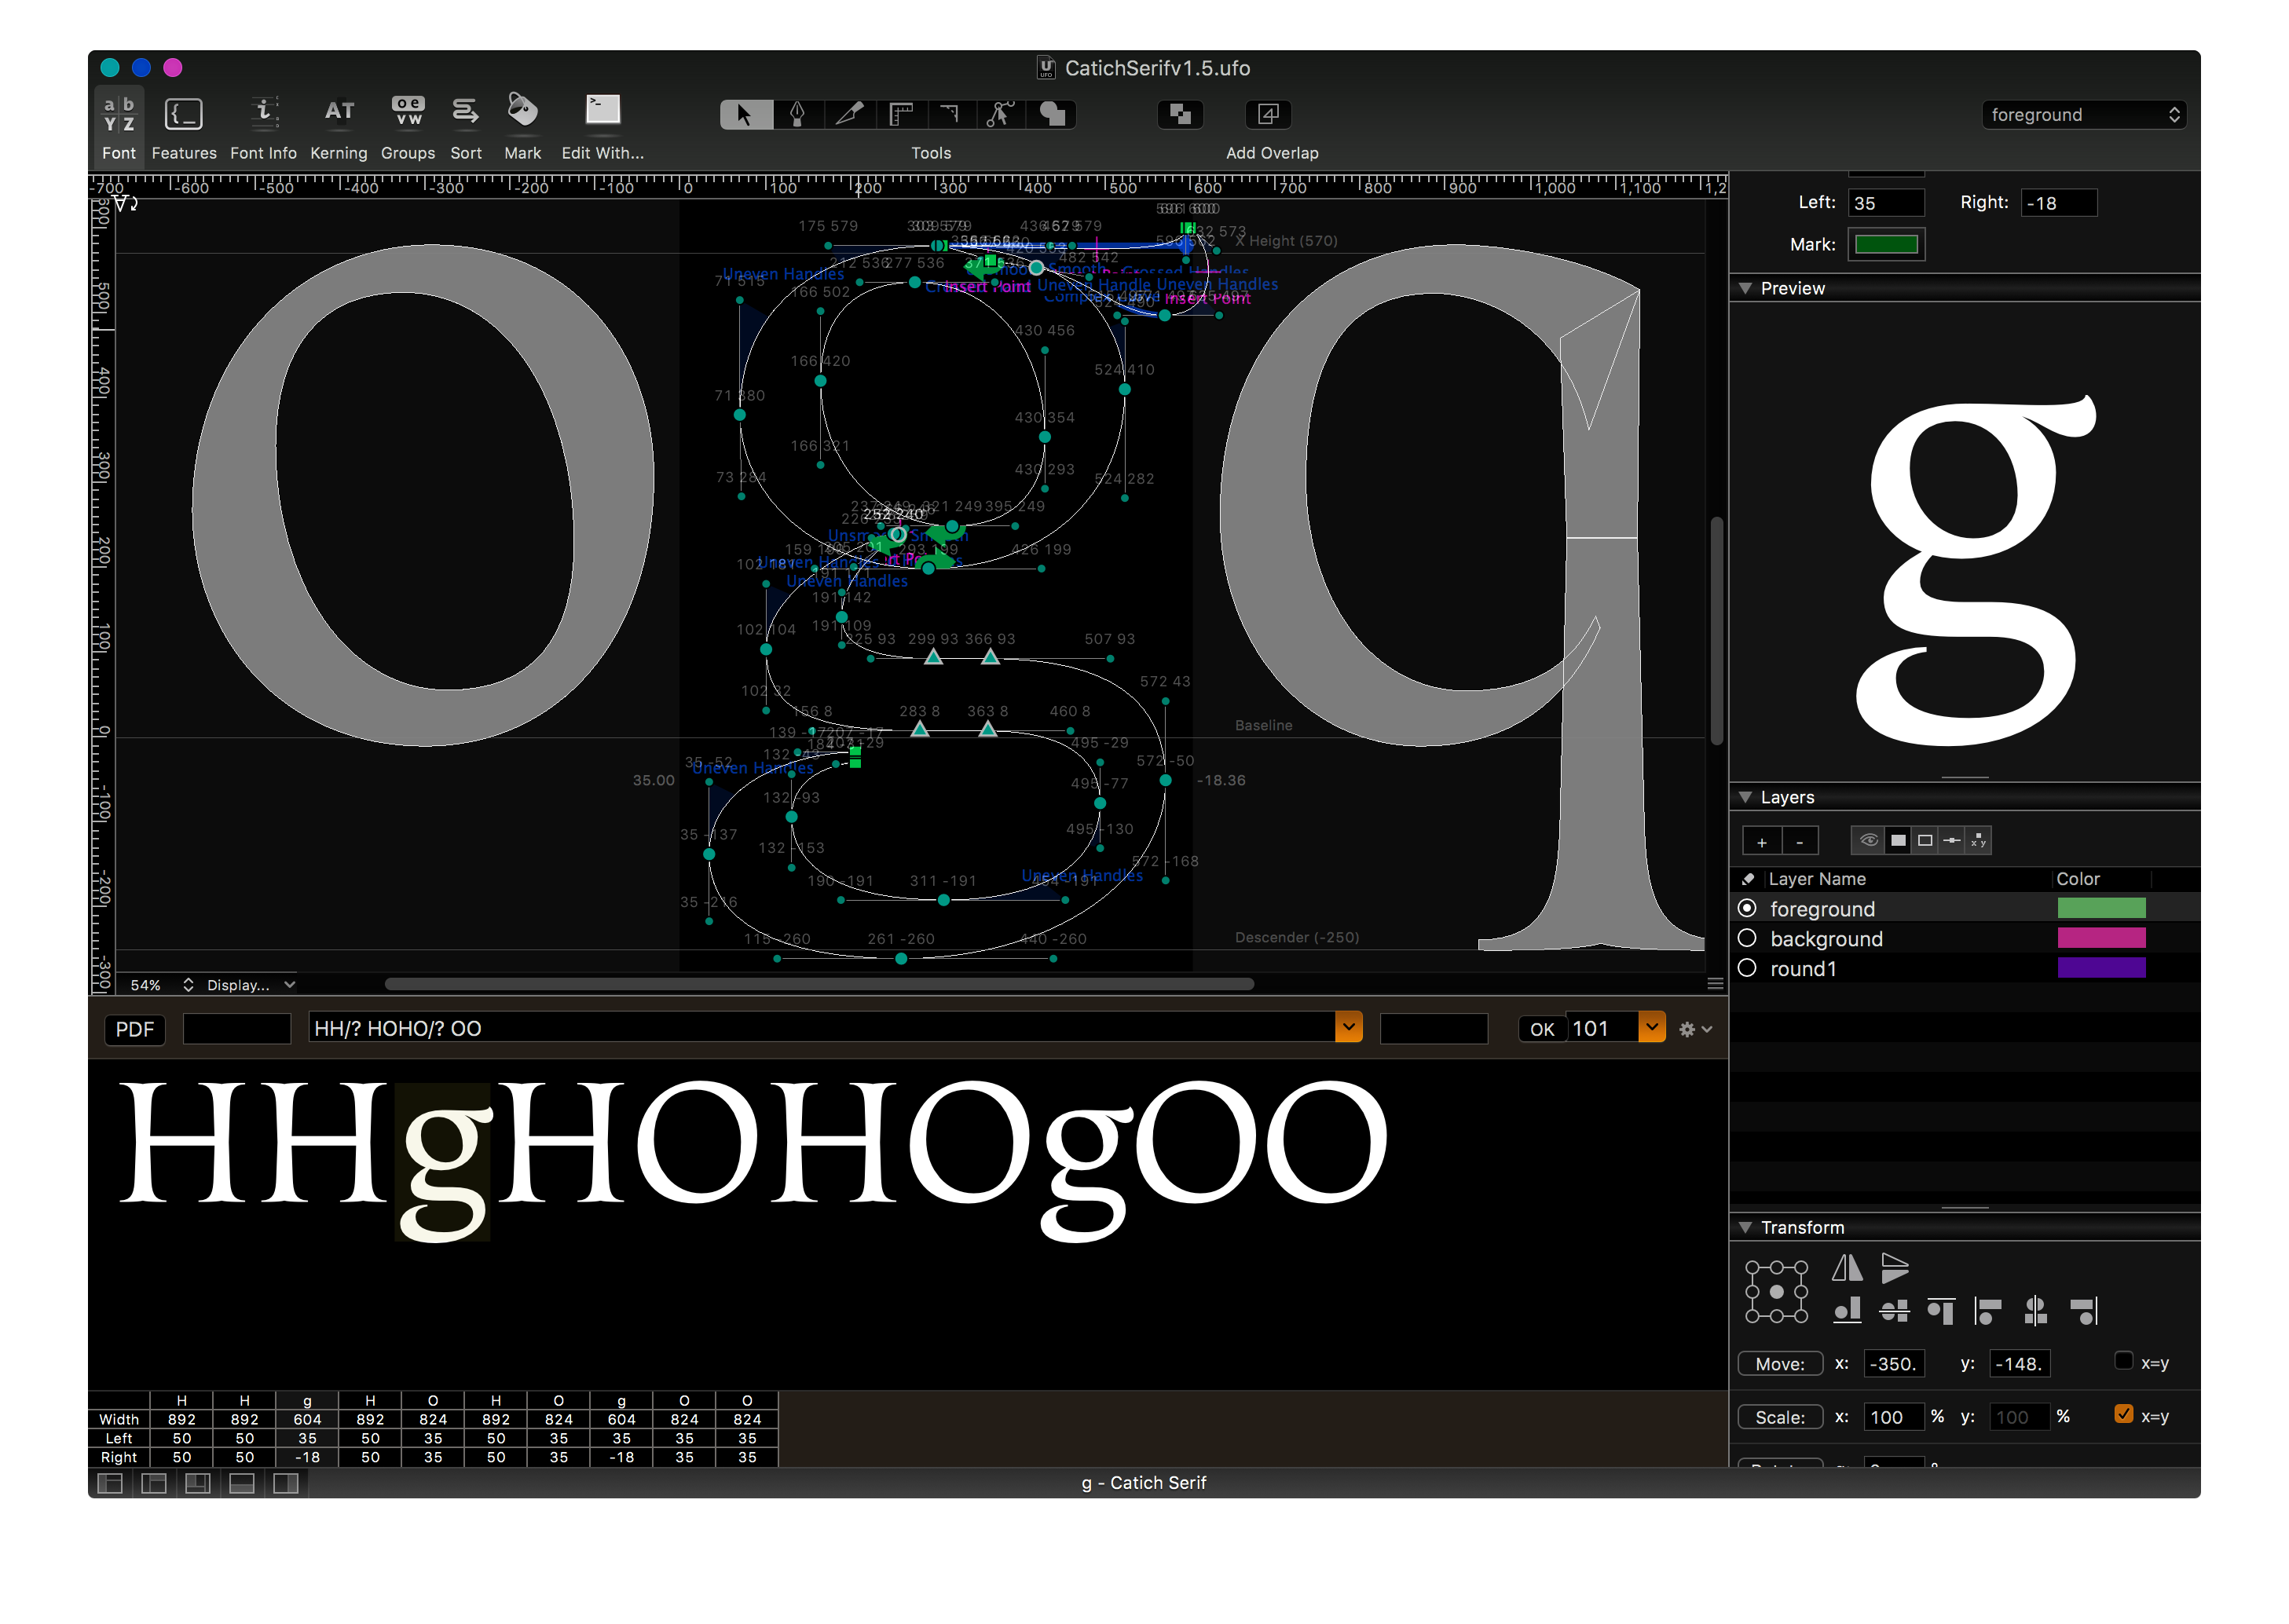Open the foreground layer dropdown in toolbar
Image resolution: width=2289 pixels, height=1624 pixels.
tap(2084, 115)
